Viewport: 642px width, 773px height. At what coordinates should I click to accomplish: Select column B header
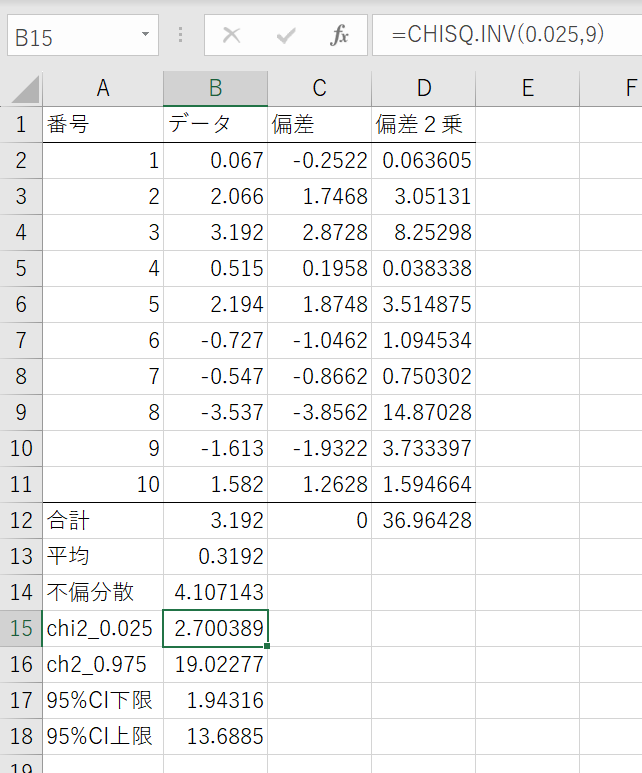point(215,89)
